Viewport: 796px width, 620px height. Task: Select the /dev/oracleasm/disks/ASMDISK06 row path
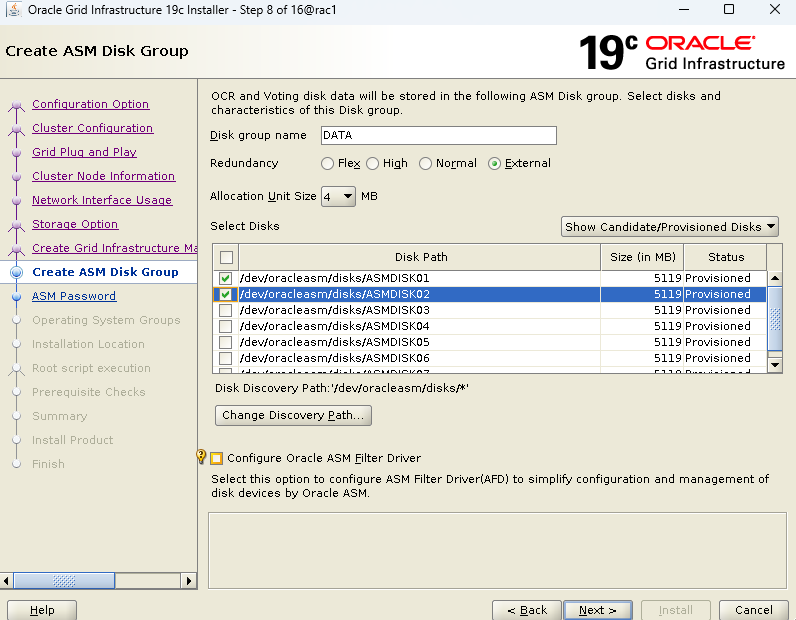click(335, 358)
